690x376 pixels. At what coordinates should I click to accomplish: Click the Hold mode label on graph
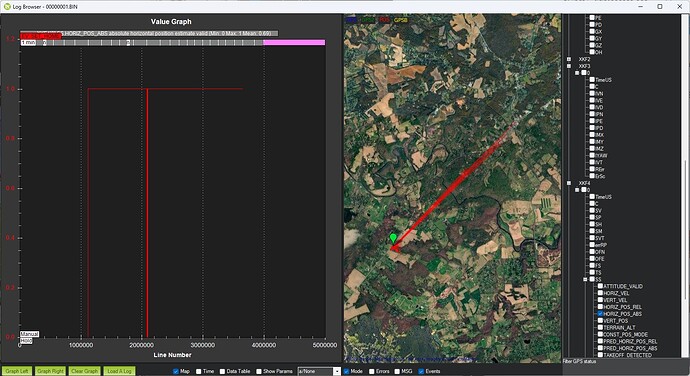pos(26,341)
